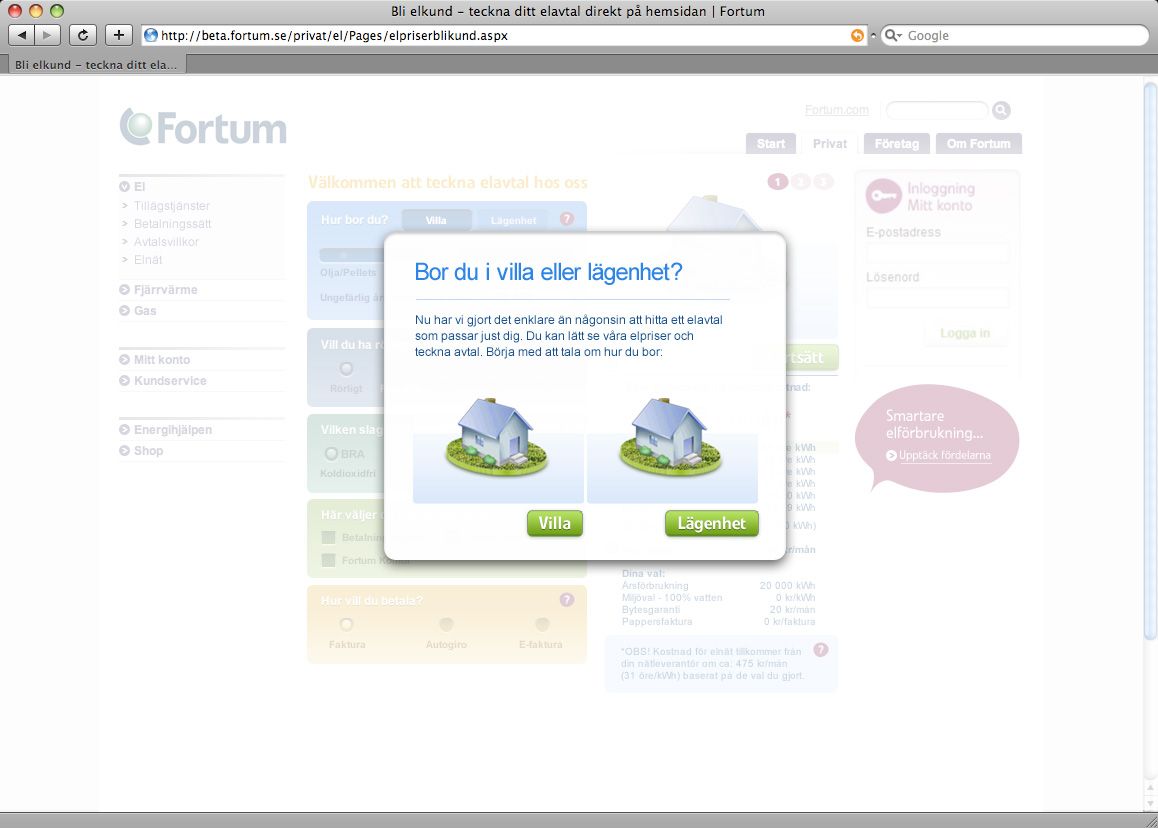Viewport: 1158px width, 828px height.
Task: Tick the Betalning checkbox
Action: [329, 538]
